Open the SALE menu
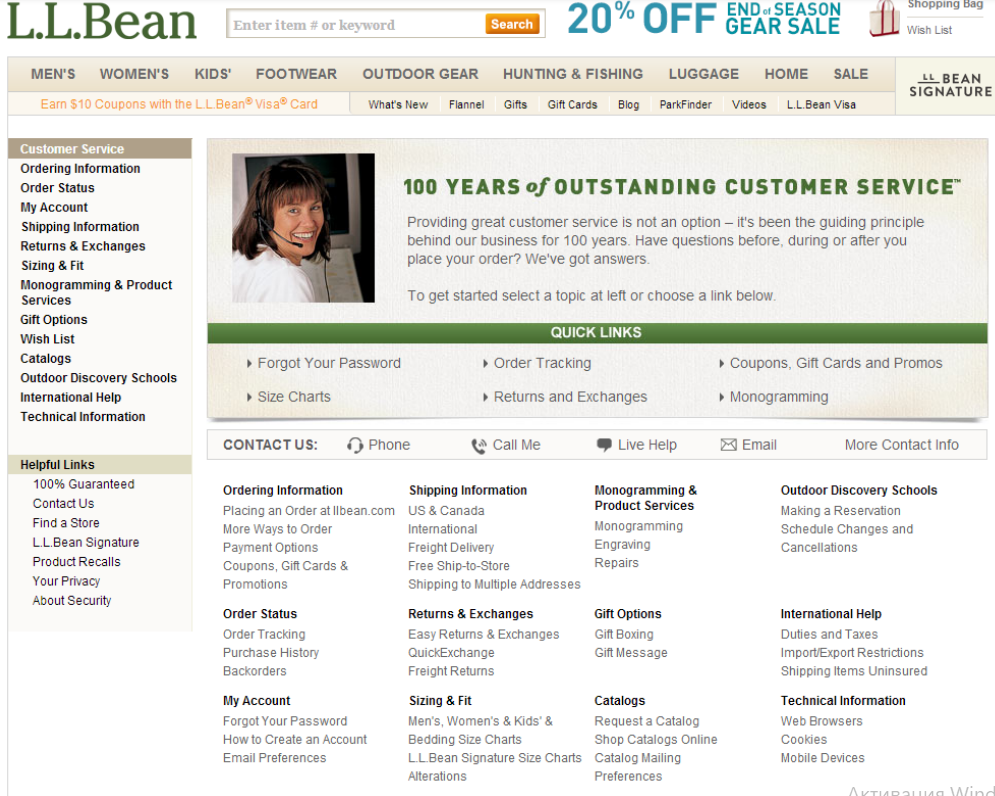 tap(851, 74)
